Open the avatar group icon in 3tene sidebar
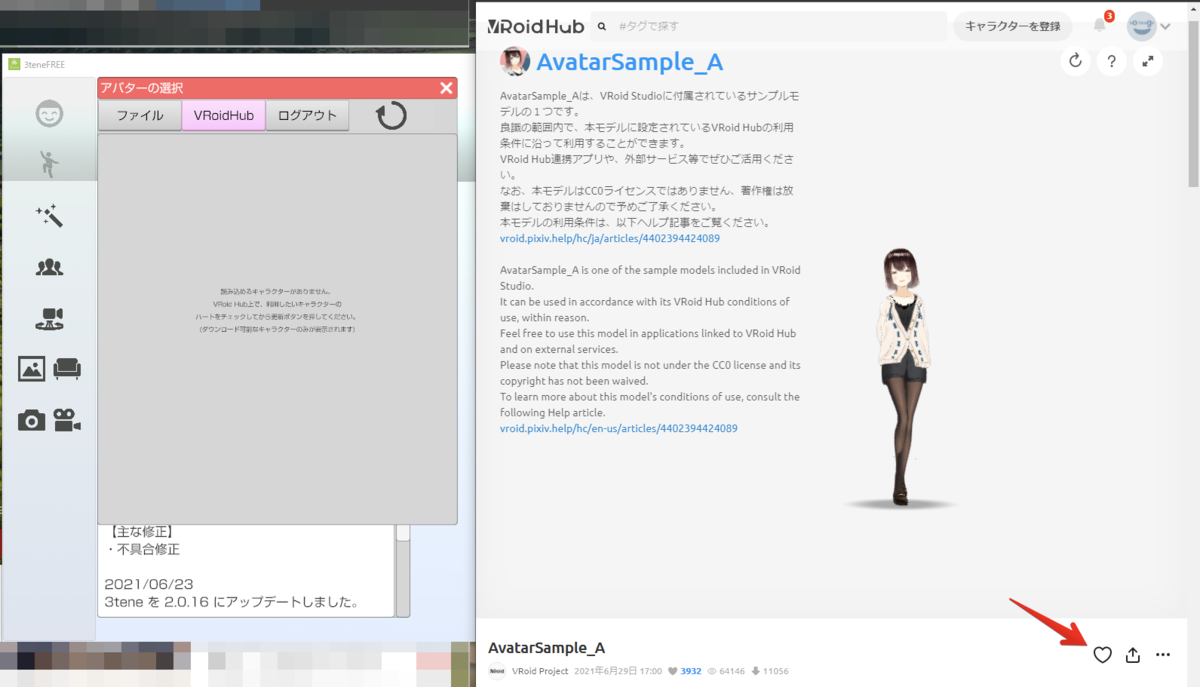1200x687 pixels. click(x=50, y=266)
